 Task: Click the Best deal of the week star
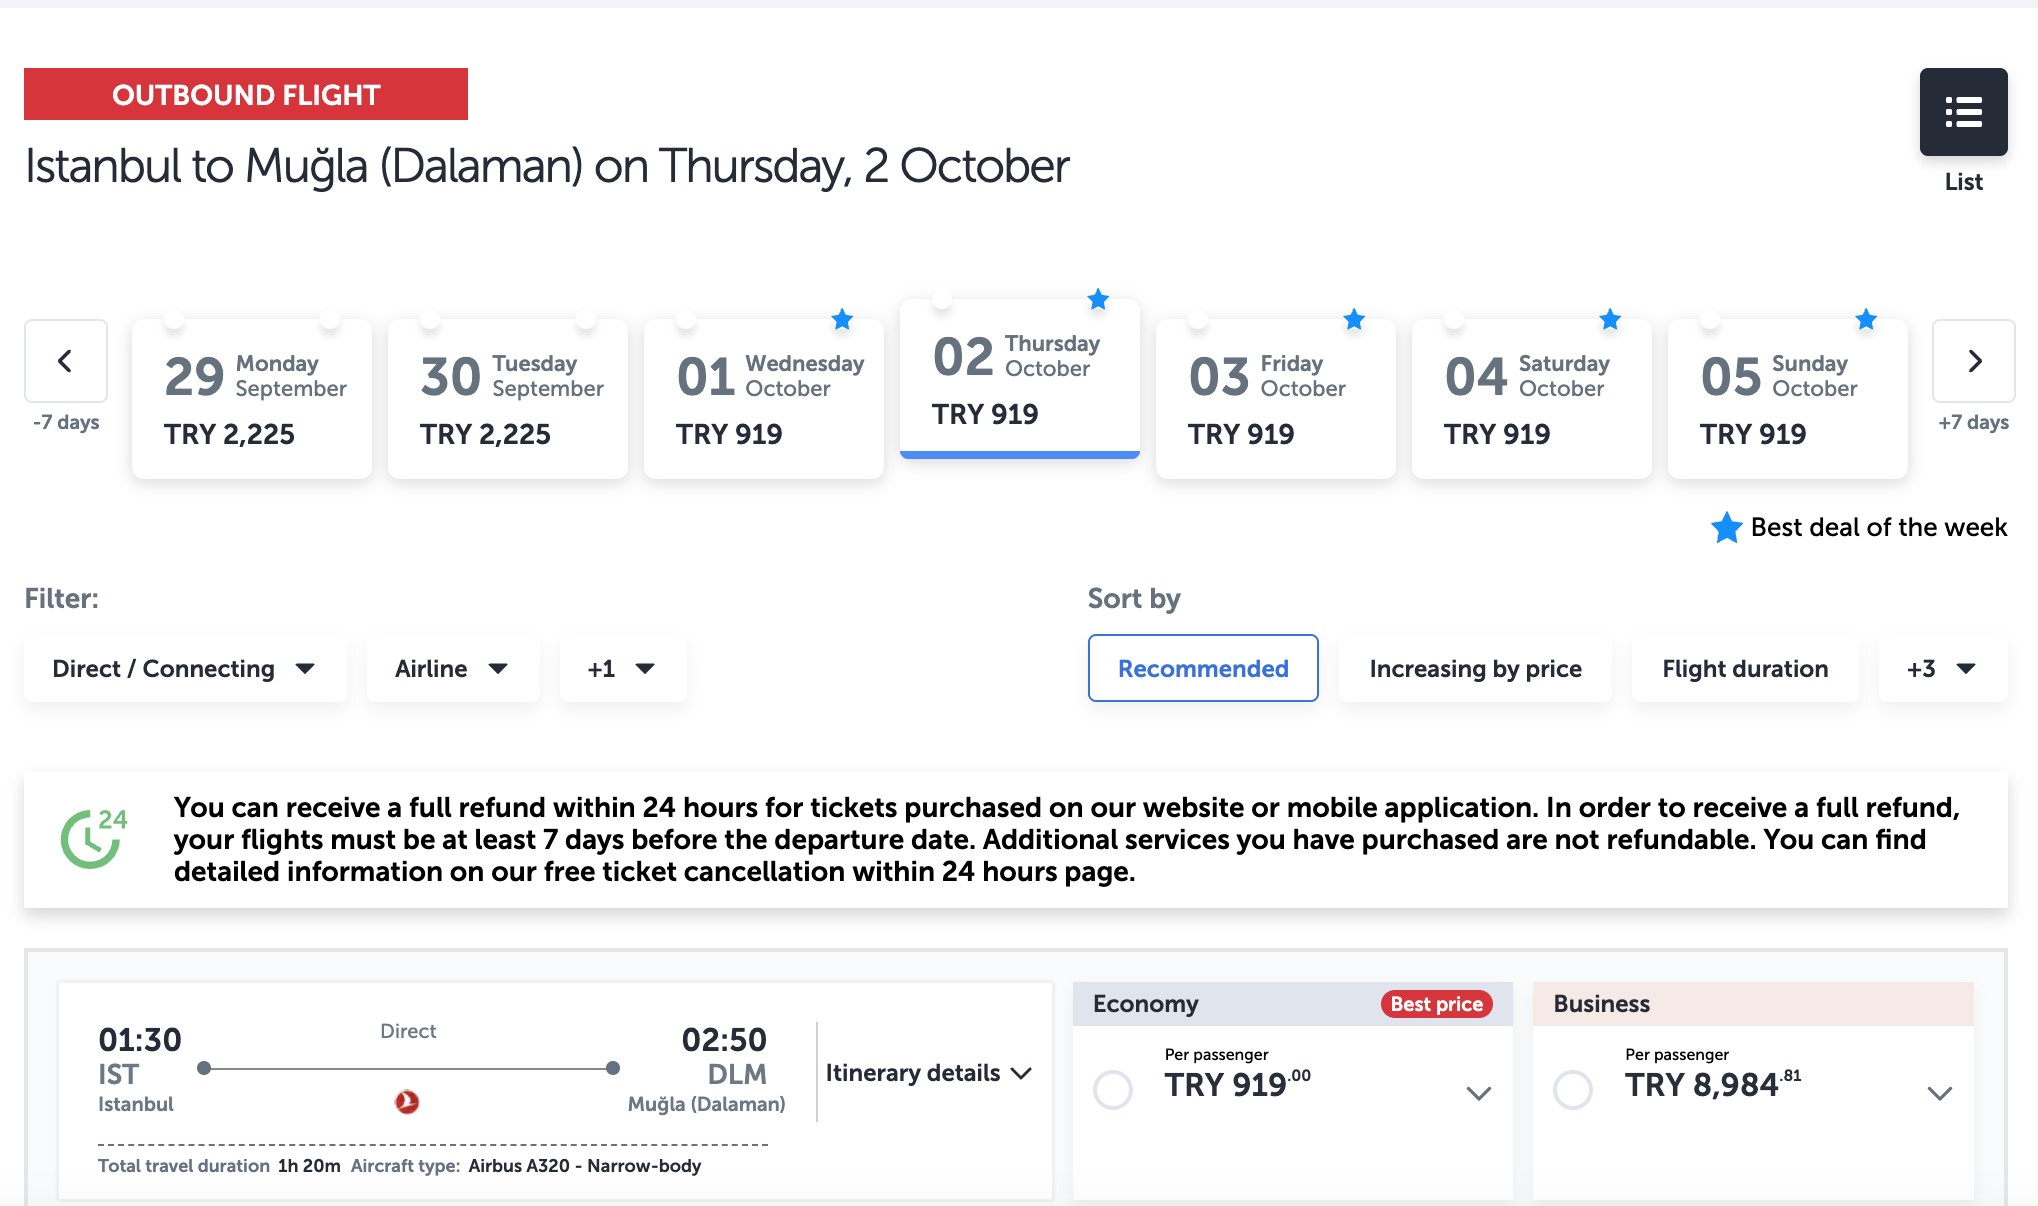point(1726,527)
